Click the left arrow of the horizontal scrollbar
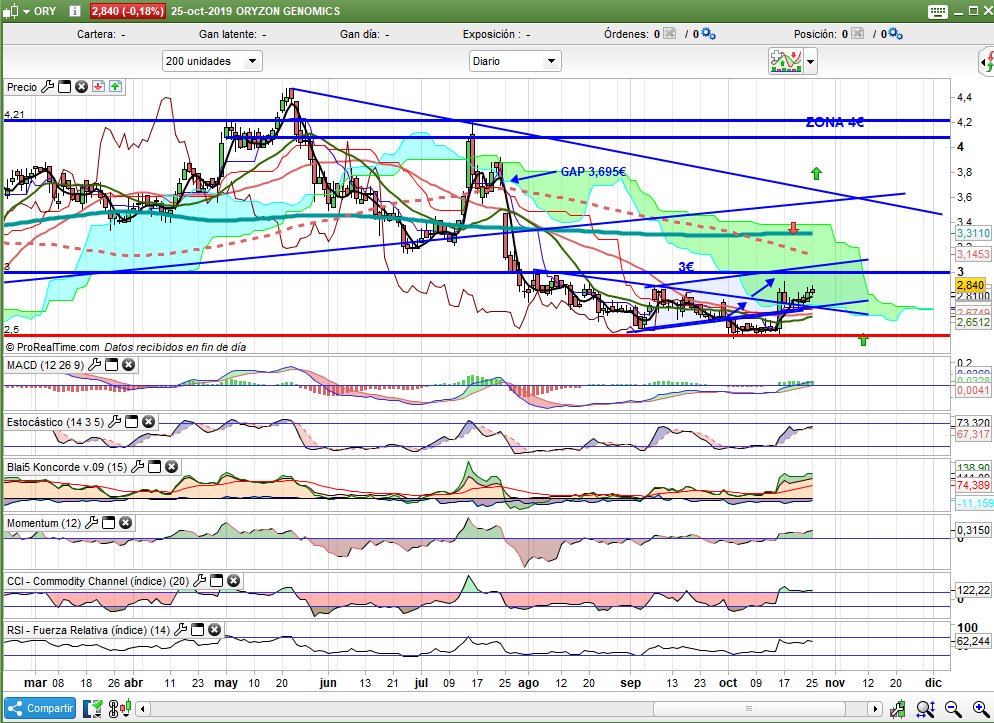The image size is (994, 723). pos(143,708)
